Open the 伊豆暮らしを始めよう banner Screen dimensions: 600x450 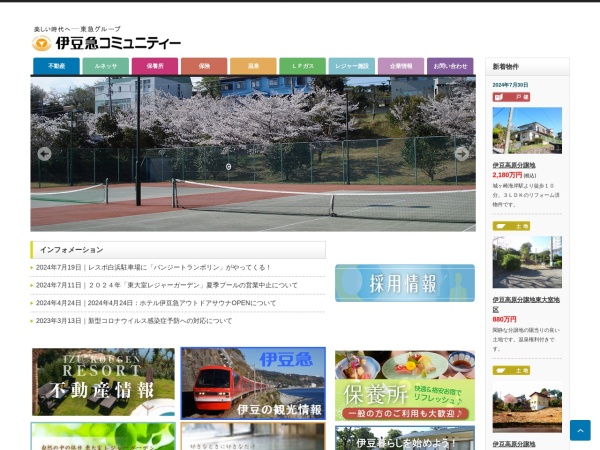click(x=405, y=439)
